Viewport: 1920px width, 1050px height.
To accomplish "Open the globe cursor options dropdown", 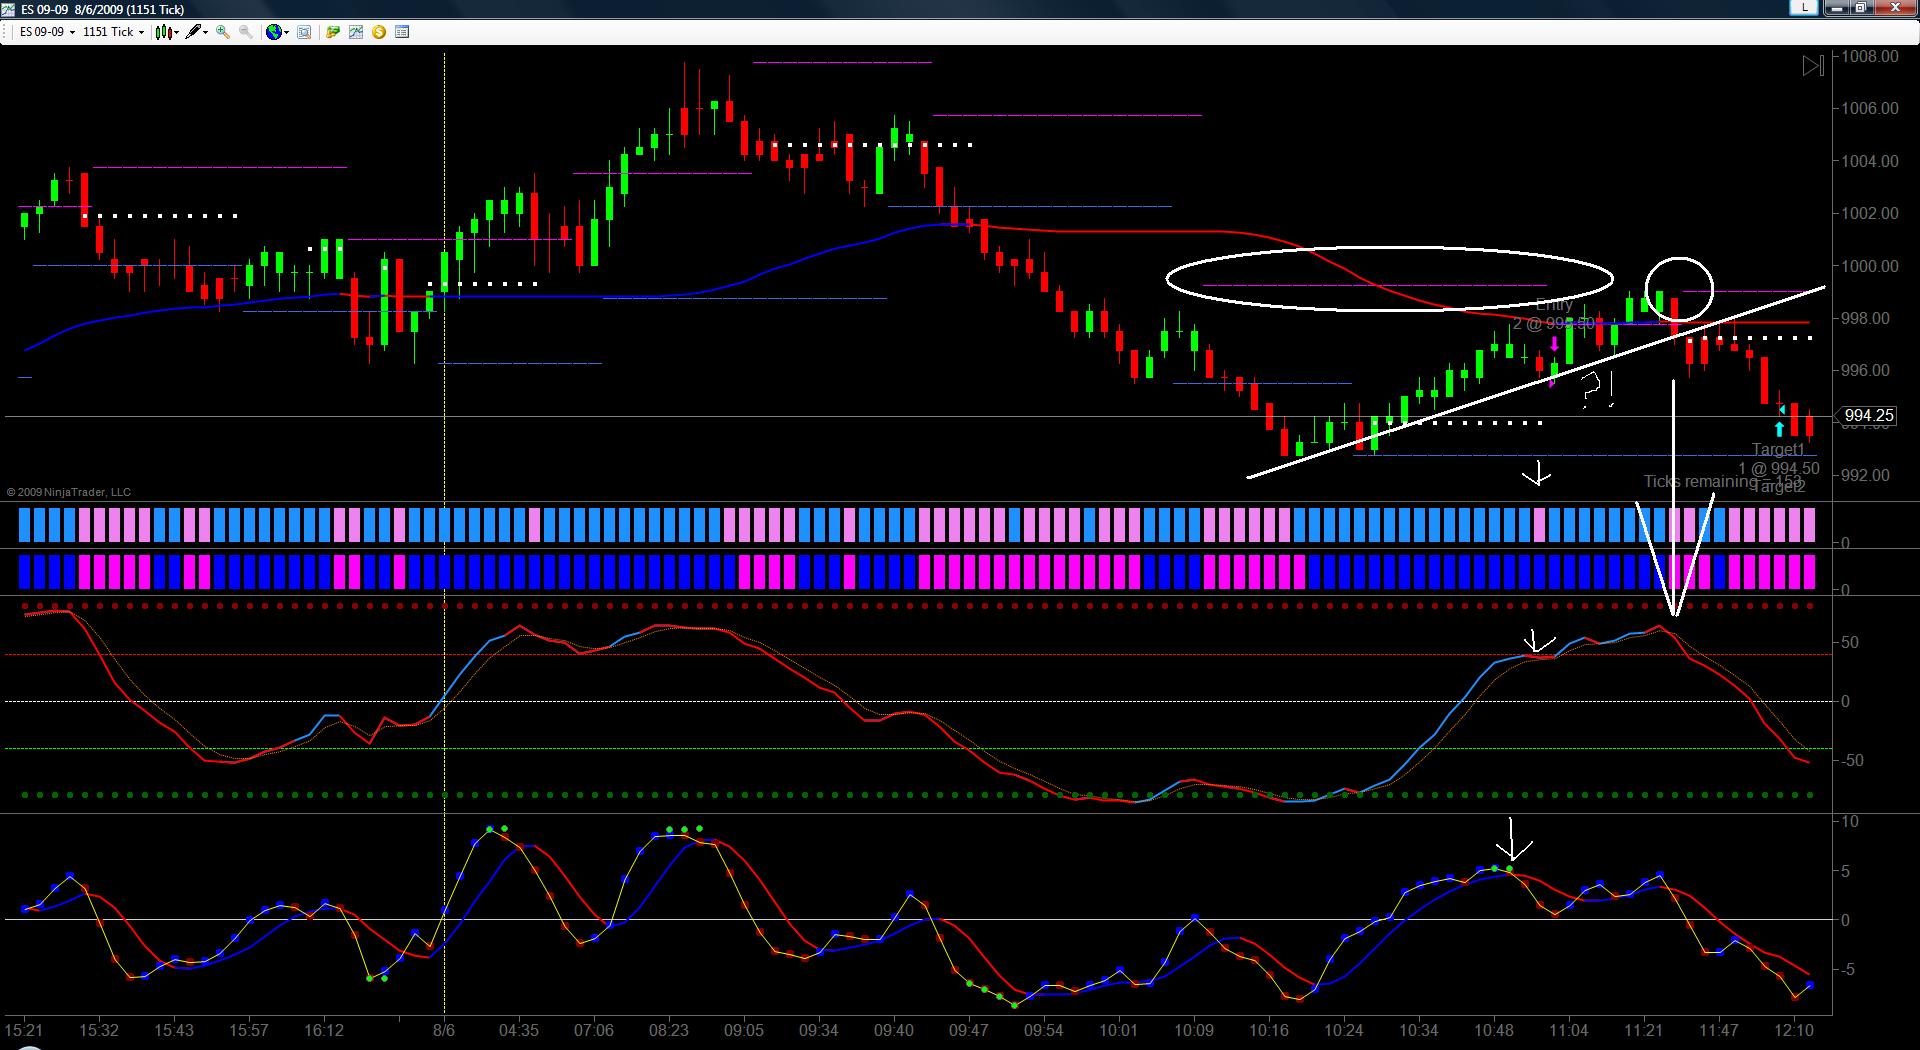I will pos(277,32).
